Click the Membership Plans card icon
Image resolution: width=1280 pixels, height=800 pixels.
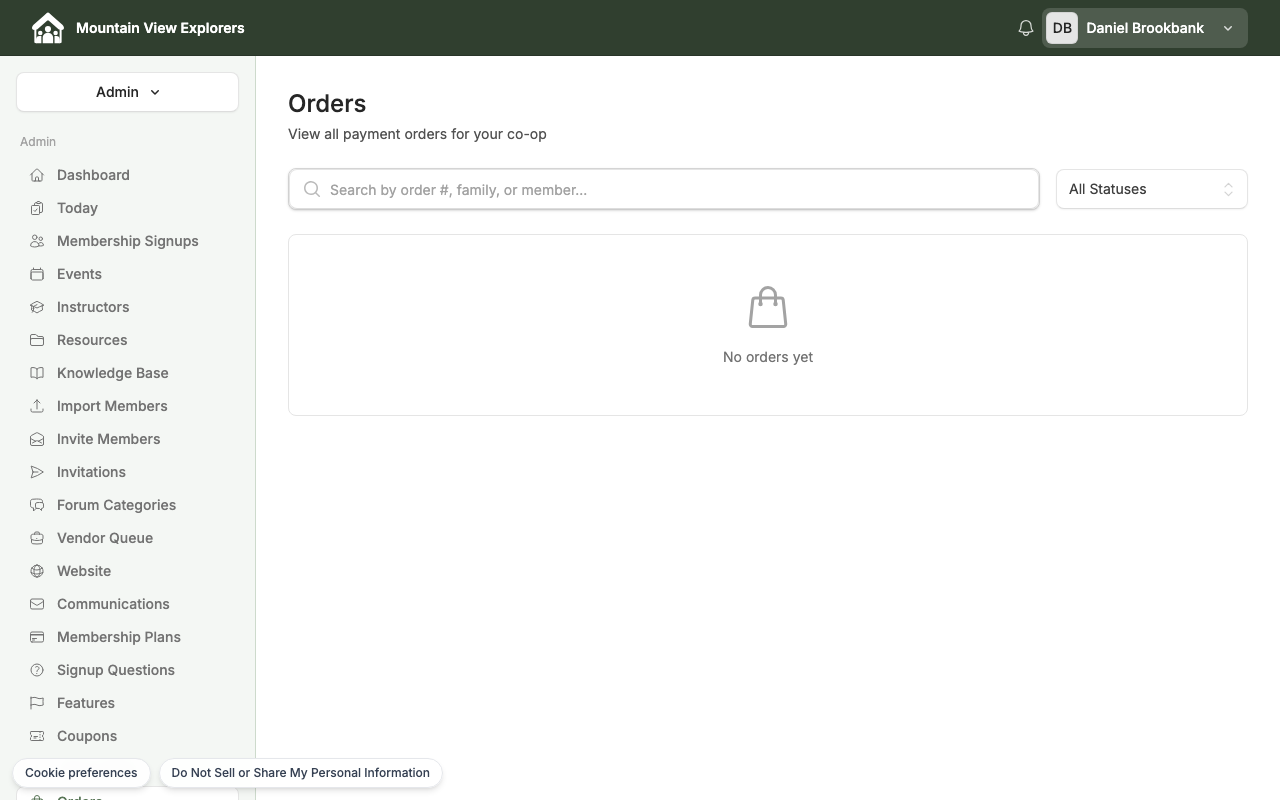click(x=37, y=637)
